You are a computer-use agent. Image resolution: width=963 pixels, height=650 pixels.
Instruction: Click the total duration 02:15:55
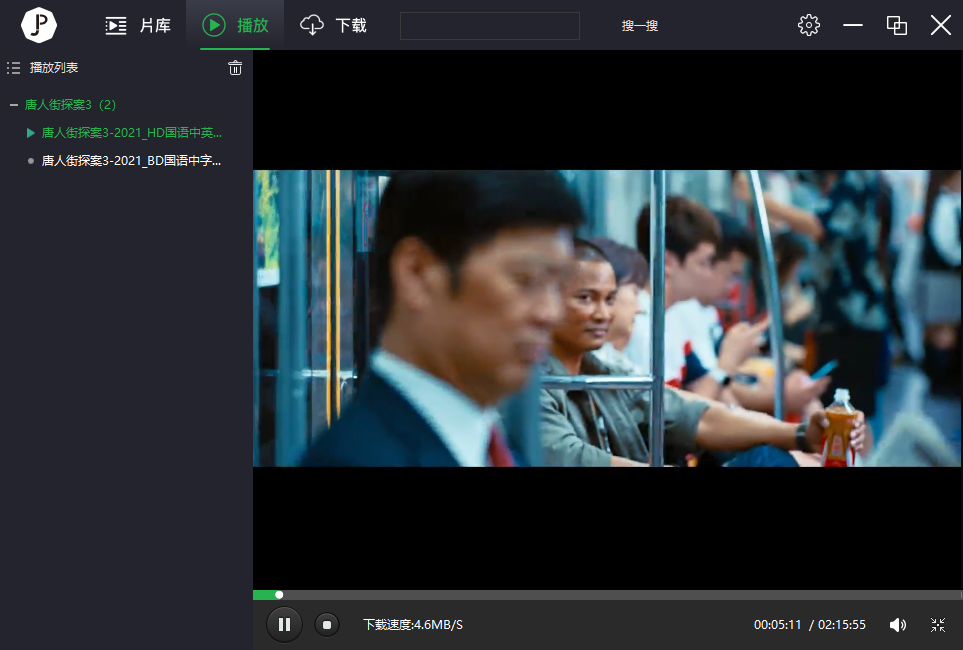point(841,625)
